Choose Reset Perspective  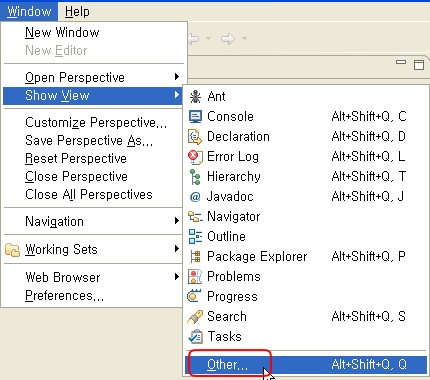93,159
